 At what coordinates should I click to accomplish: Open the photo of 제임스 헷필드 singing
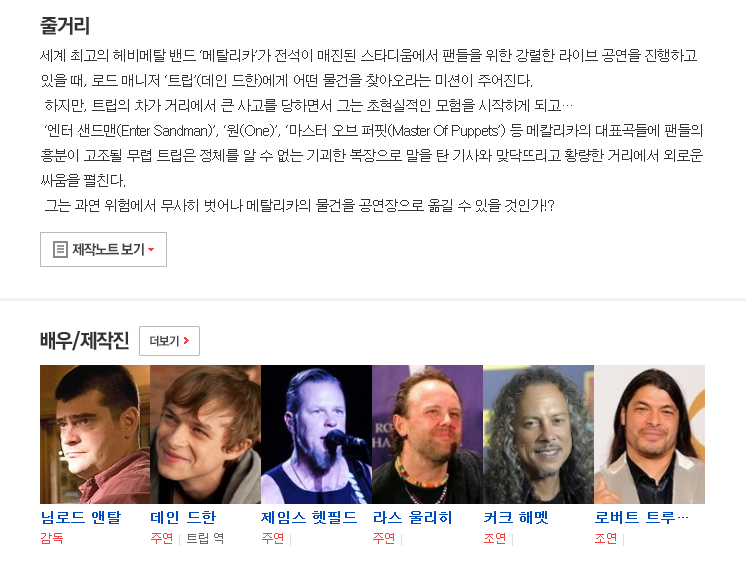tap(316, 434)
